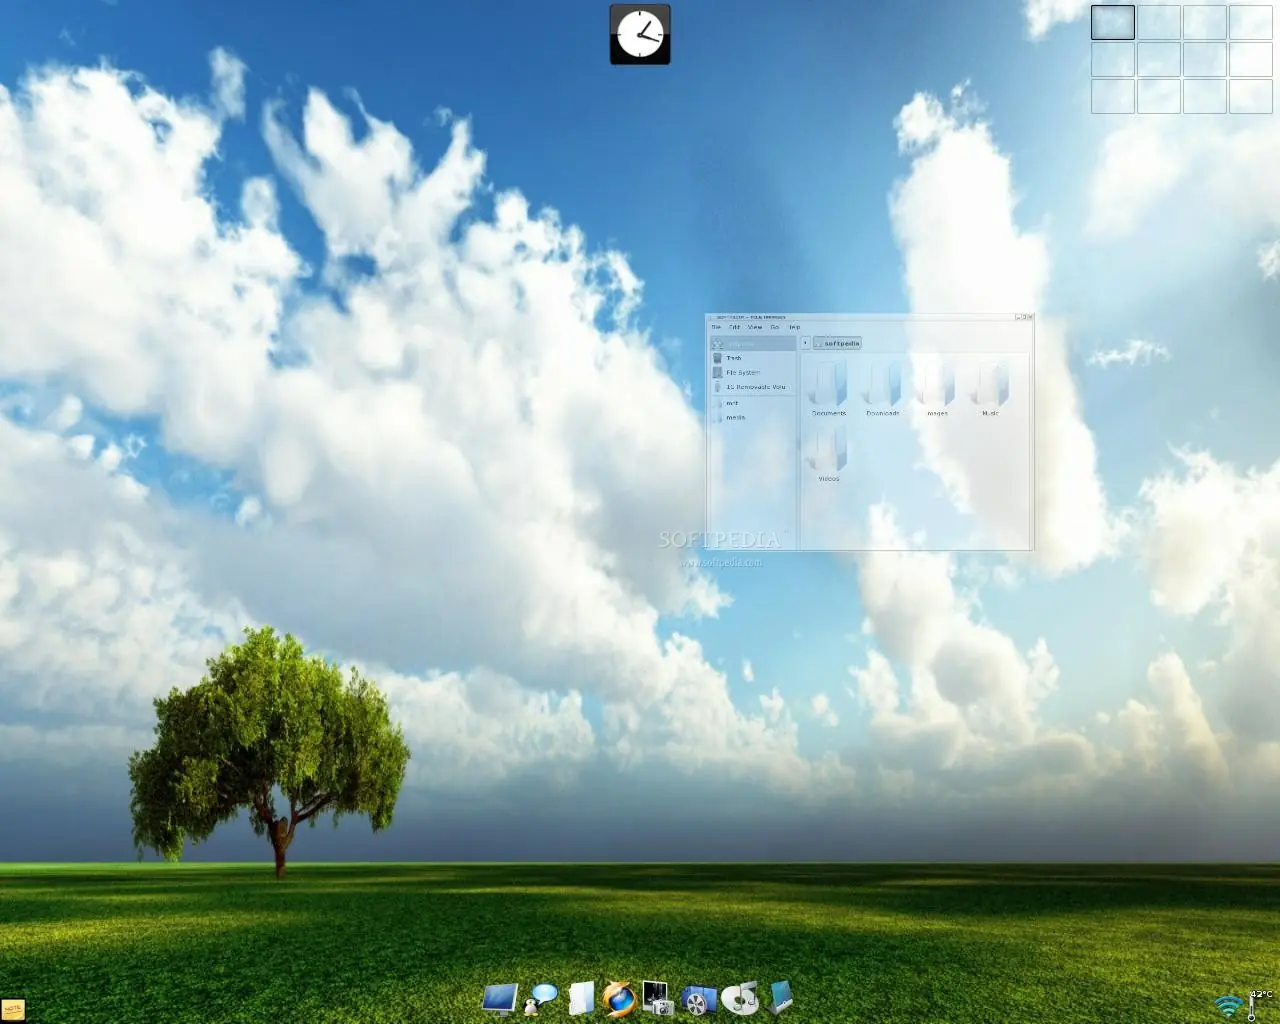Open the film reel video application in dock

699,999
